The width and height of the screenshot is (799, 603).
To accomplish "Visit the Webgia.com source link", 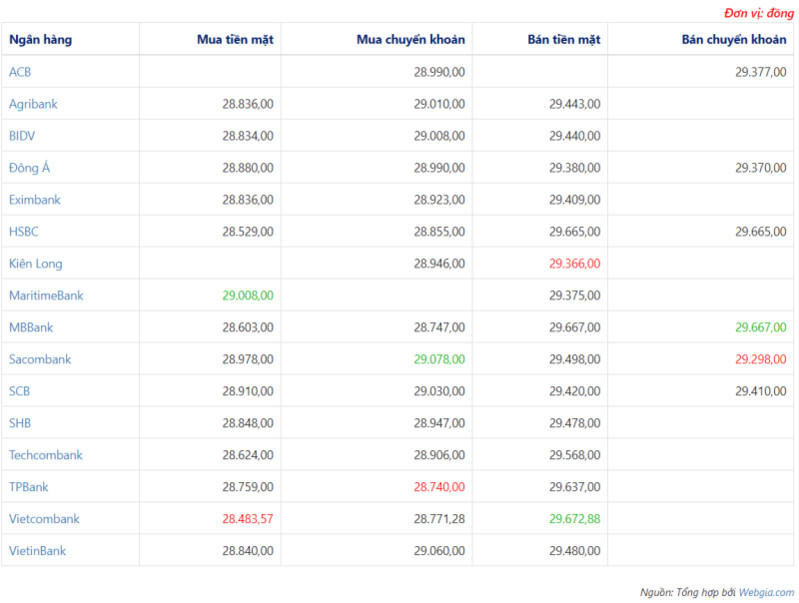I will click(766, 592).
